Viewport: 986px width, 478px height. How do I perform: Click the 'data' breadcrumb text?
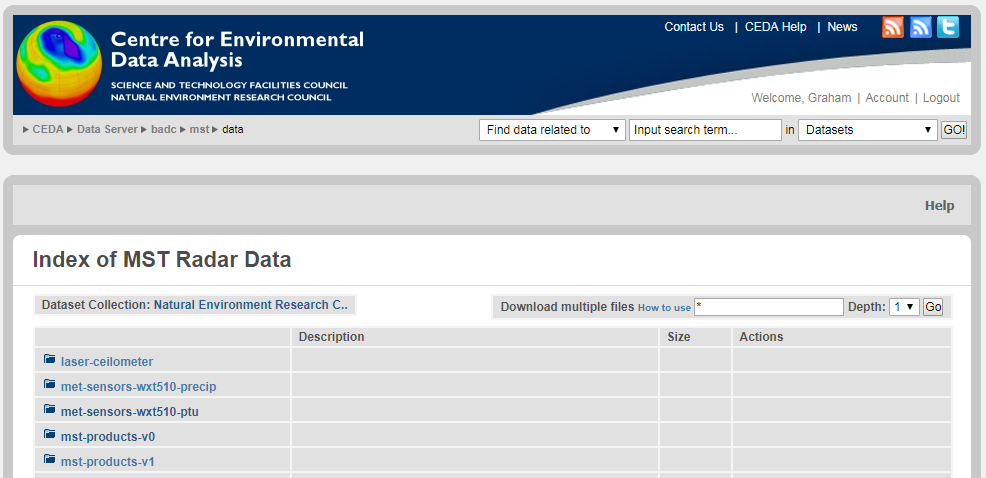click(x=233, y=130)
